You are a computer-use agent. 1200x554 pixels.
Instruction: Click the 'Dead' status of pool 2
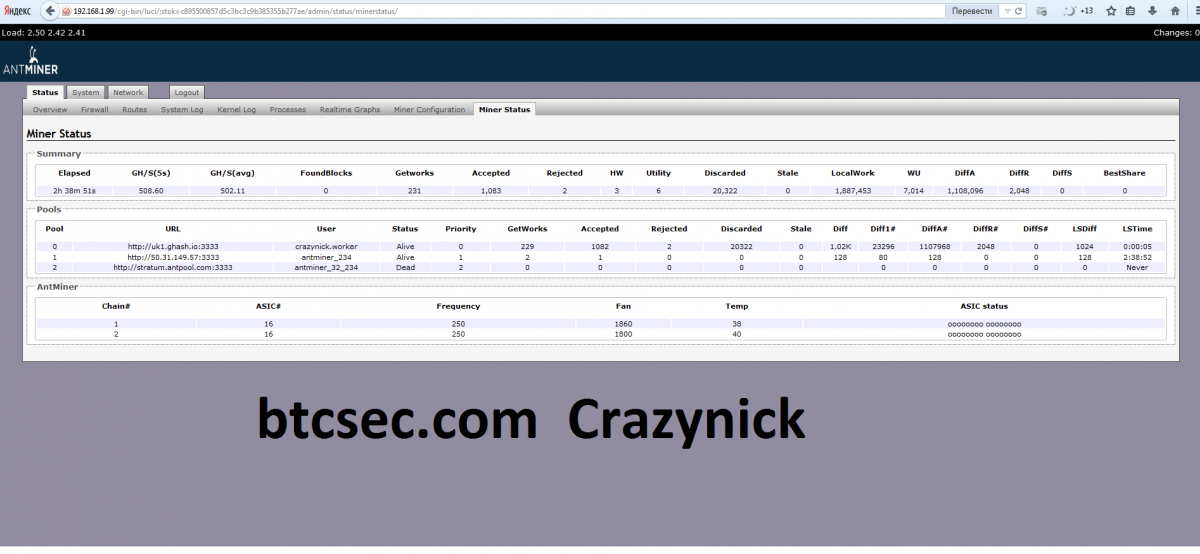click(x=405, y=267)
